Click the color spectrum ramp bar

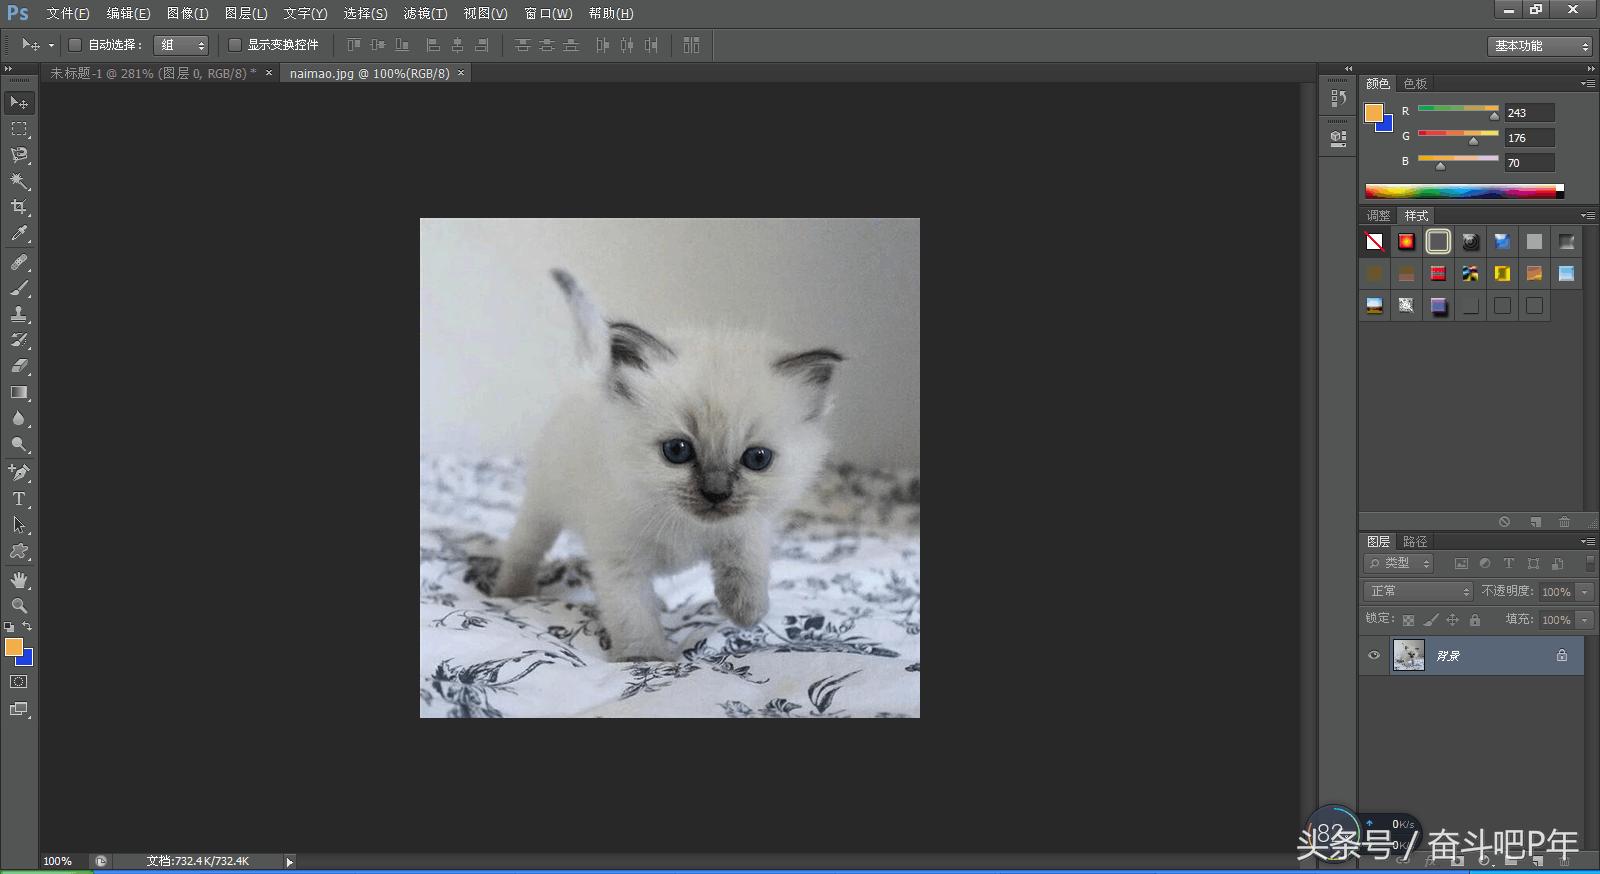point(1460,191)
